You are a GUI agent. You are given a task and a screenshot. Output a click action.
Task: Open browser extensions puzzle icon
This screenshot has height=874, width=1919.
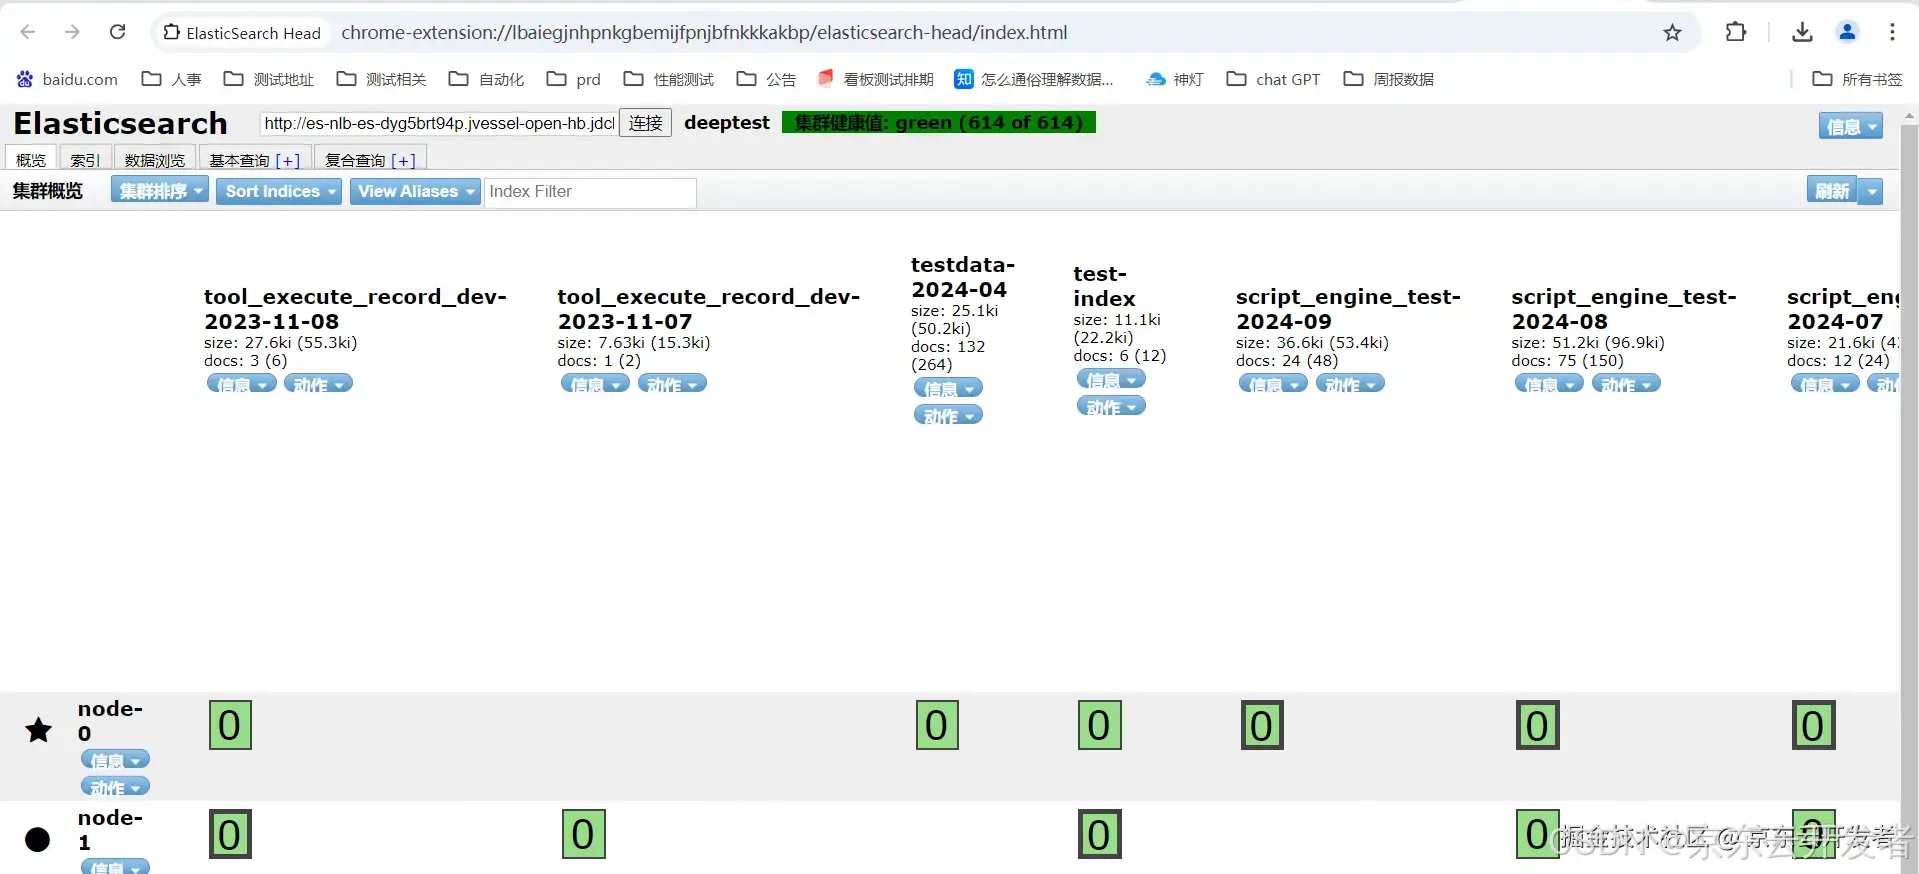click(1736, 32)
